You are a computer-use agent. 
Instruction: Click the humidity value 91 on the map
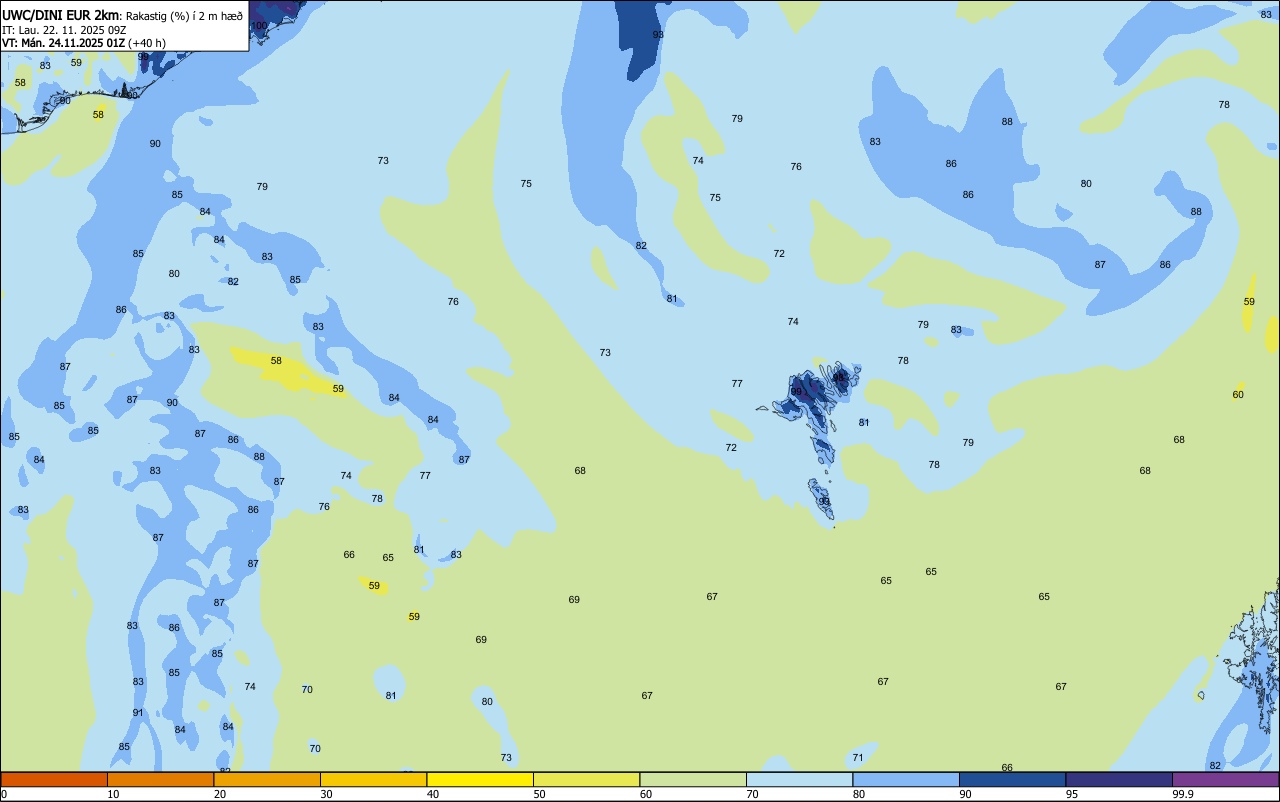tap(138, 713)
